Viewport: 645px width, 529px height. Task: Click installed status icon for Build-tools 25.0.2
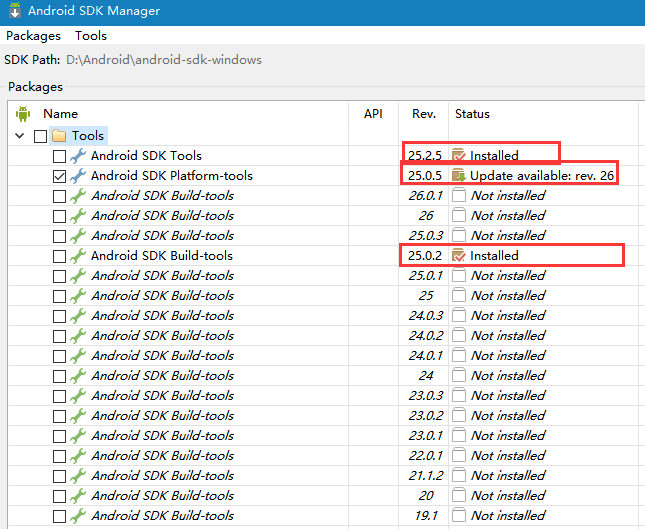pos(459,255)
